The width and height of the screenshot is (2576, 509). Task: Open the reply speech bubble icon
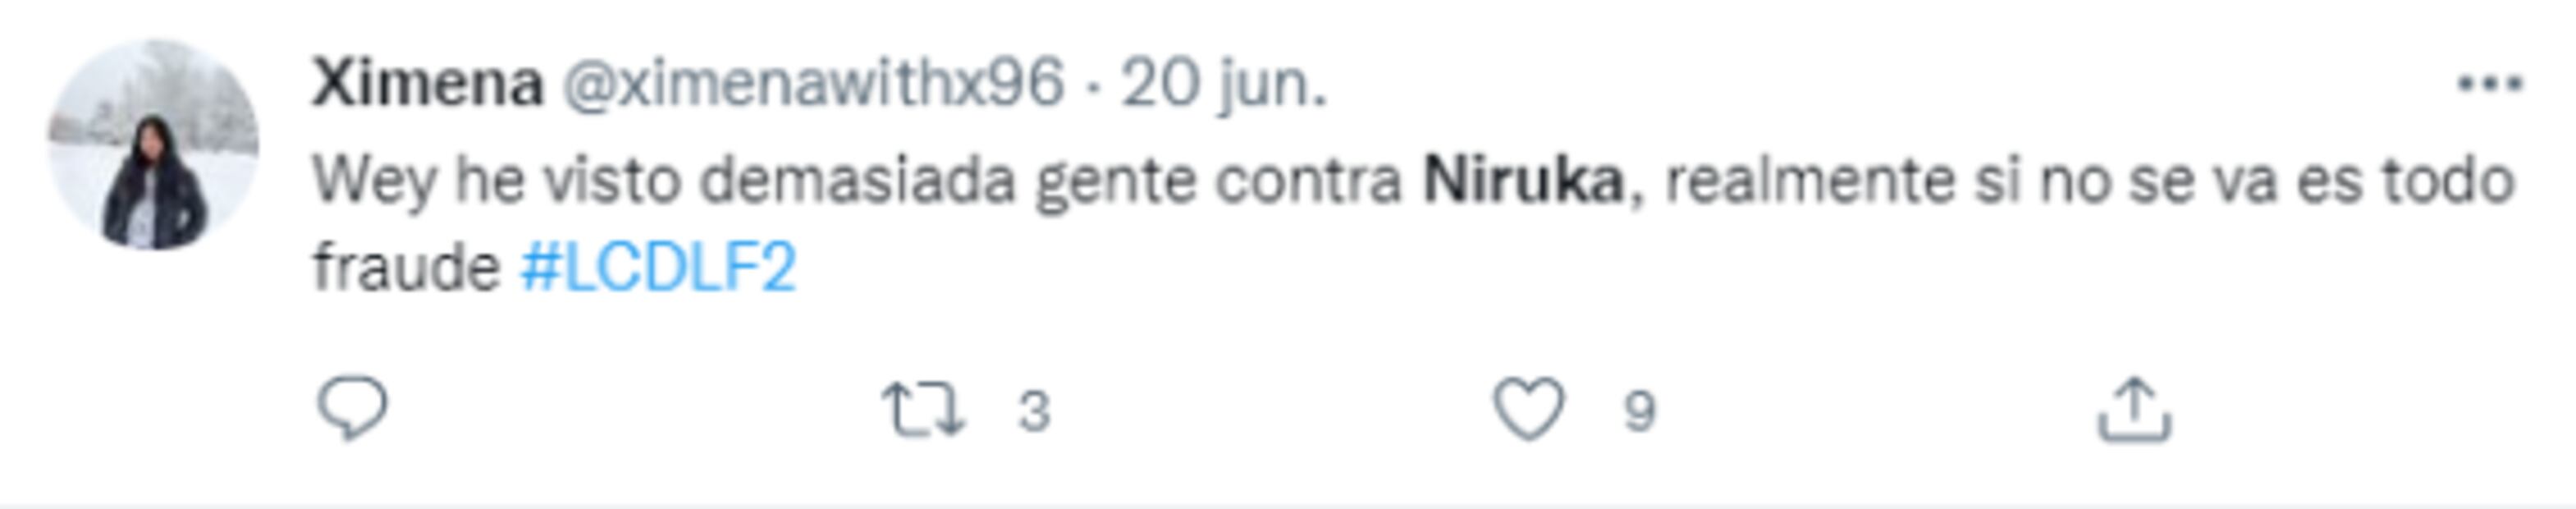pyautogui.click(x=352, y=409)
